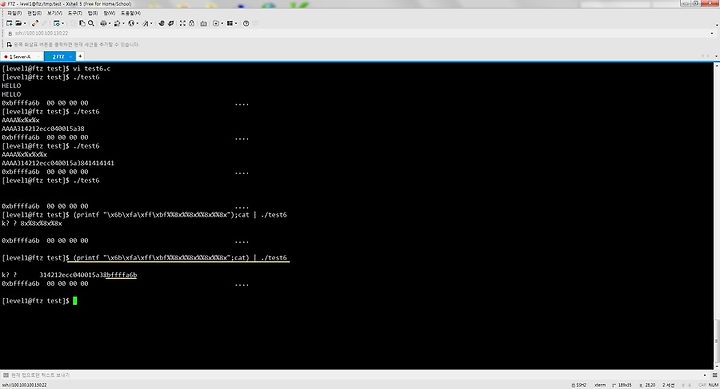720x389 pixels.
Task: Click the Find magnifier icon
Action: click(x=91, y=23)
